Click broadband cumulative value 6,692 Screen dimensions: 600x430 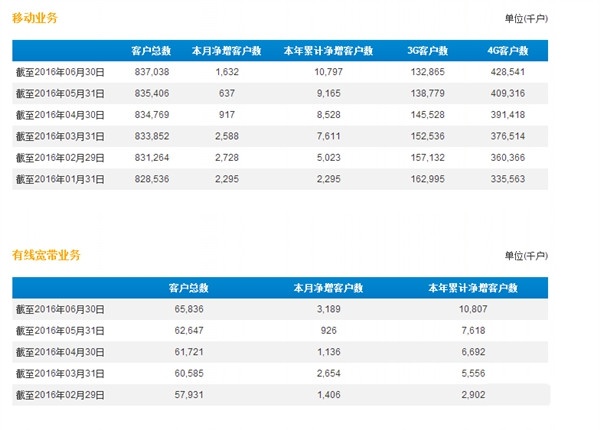473,352
